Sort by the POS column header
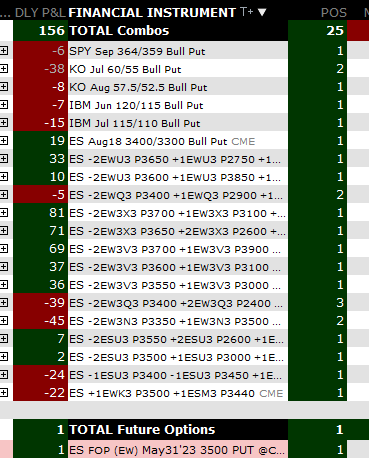The width and height of the screenshot is (369, 469). 333,13
